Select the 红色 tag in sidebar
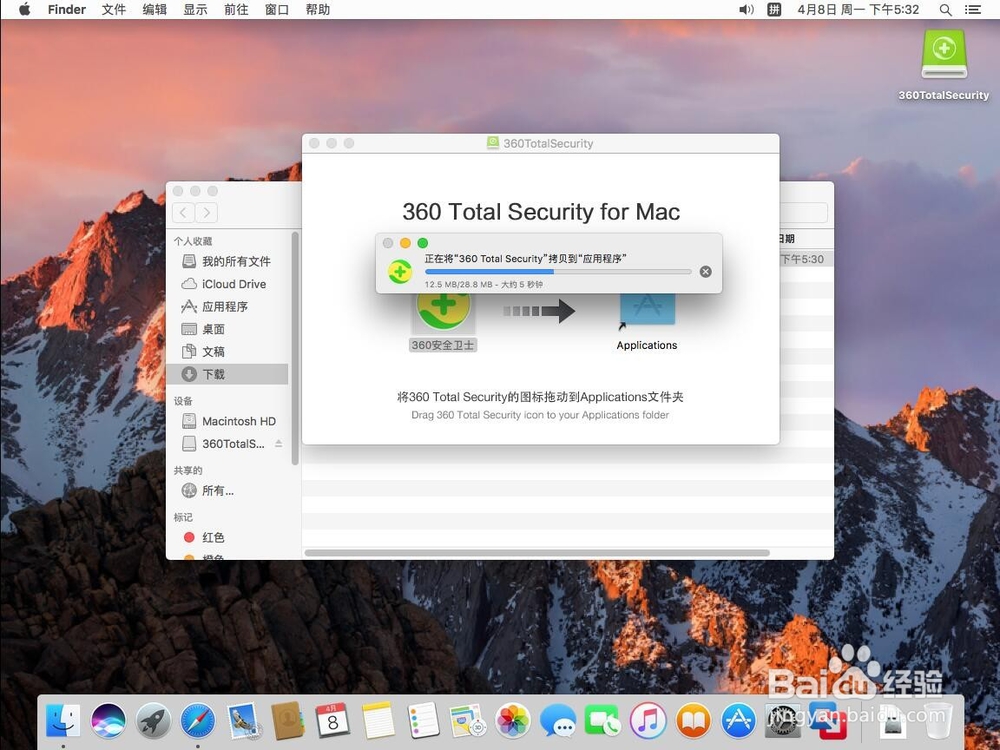The width and height of the screenshot is (1000, 750). pyautogui.click(x=226, y=538)
